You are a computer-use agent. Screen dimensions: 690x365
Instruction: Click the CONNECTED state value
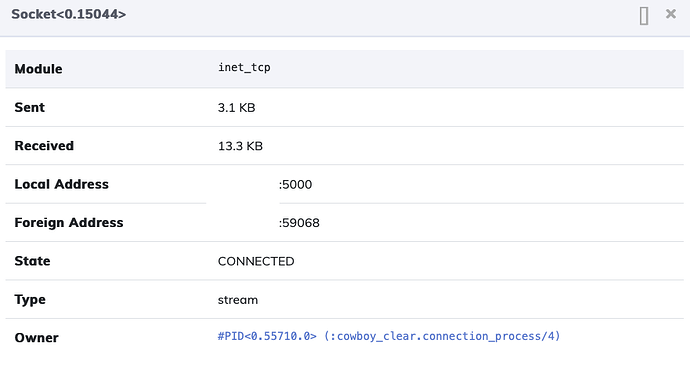tap(256, 262)
